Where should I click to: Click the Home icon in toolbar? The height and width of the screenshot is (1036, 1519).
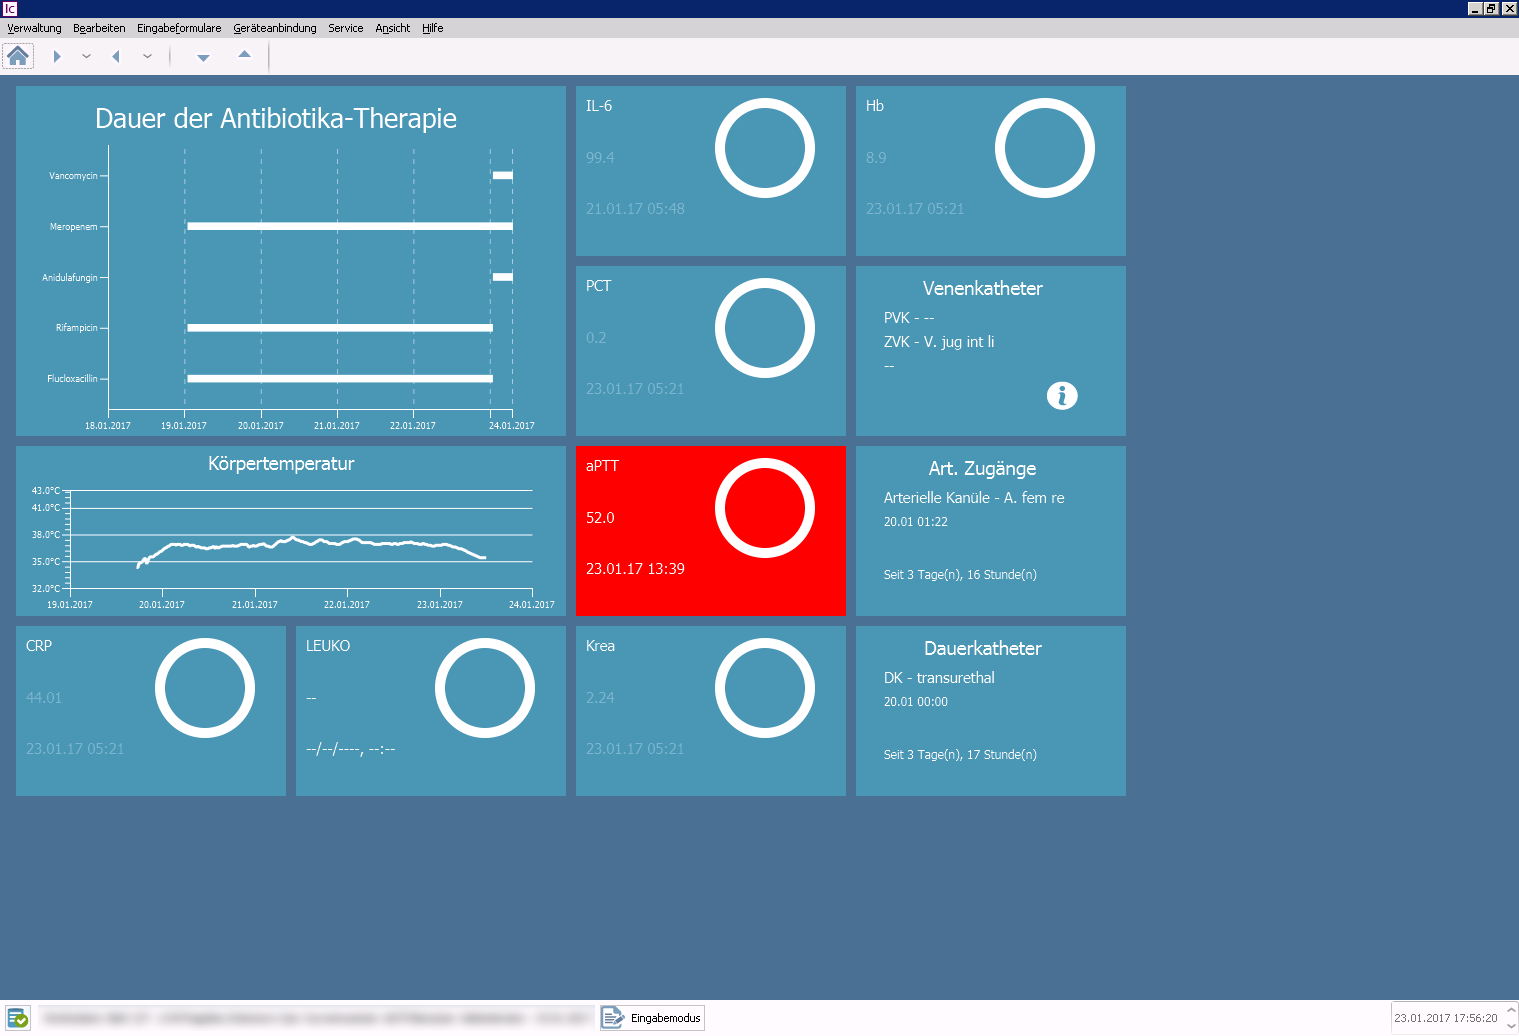(x=18, y=56)
